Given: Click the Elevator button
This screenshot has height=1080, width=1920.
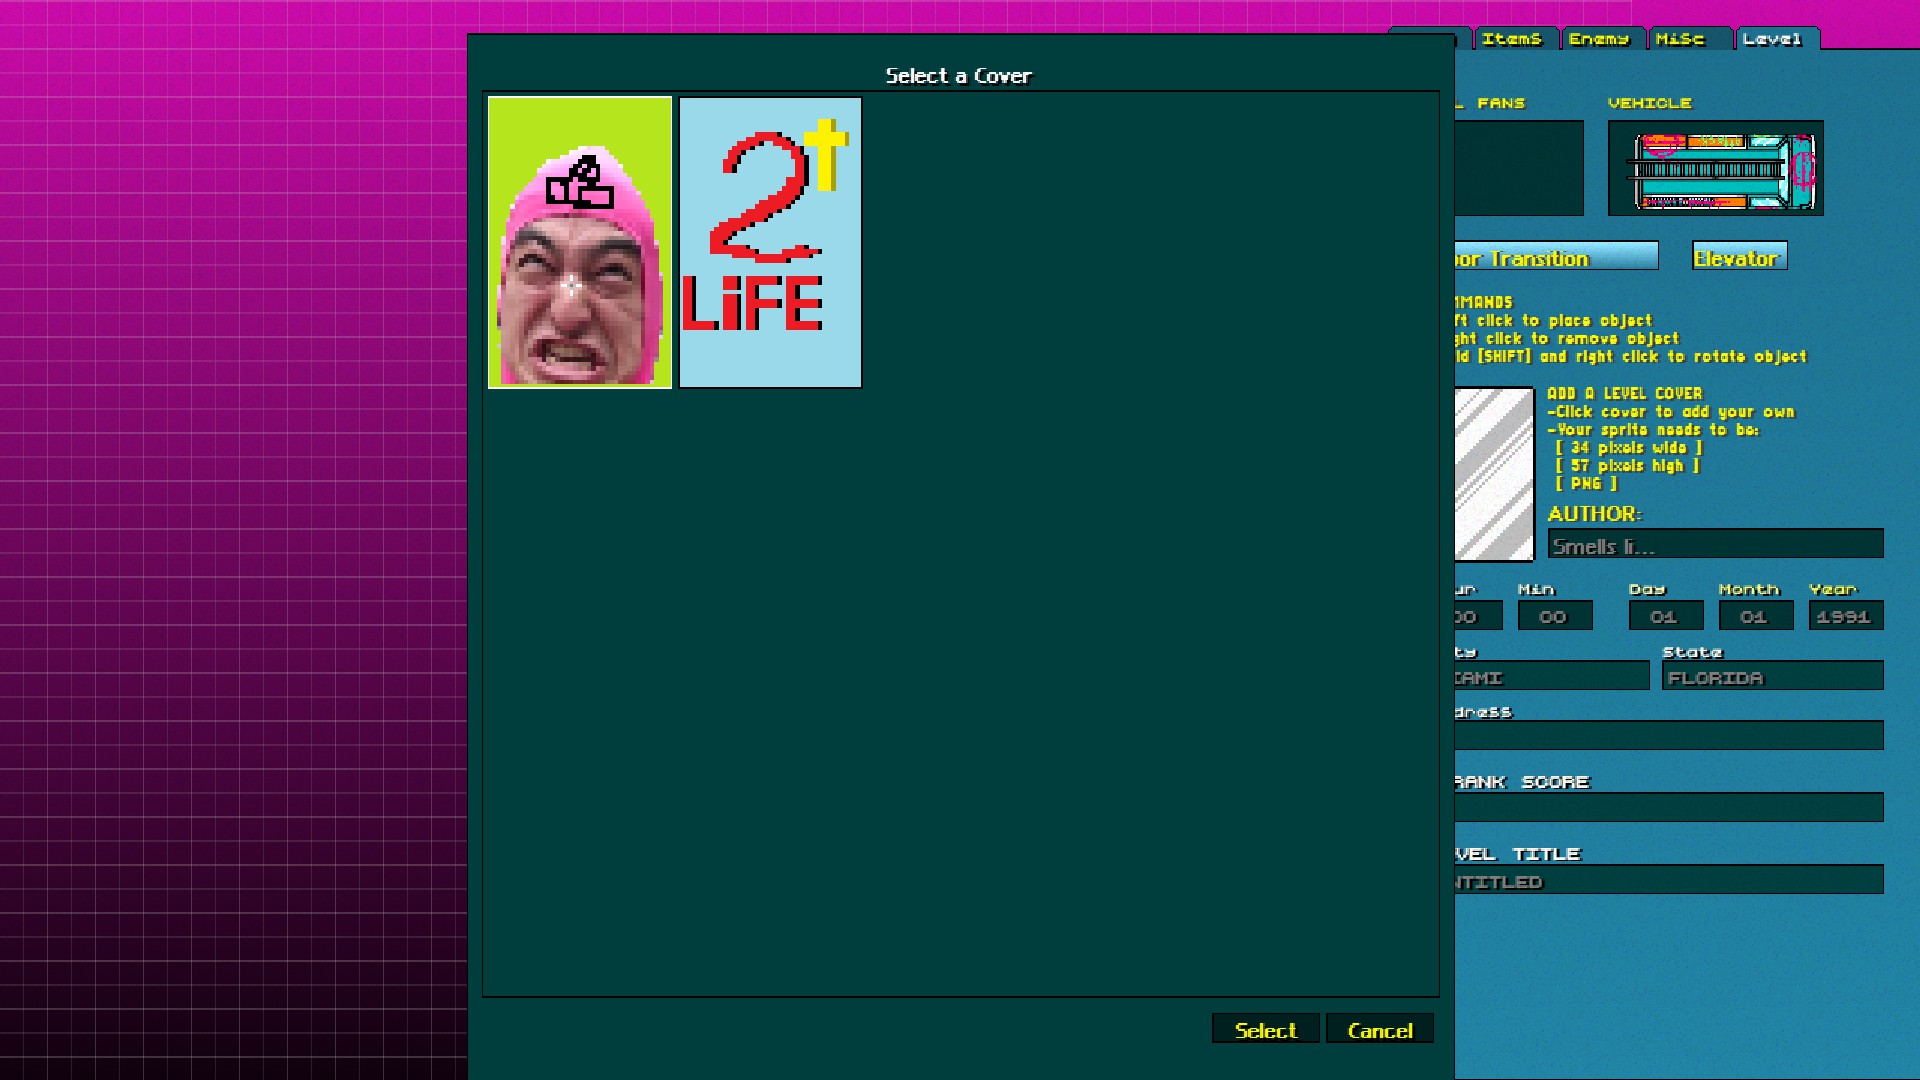Looking at the screenshot, I should 1739,256.
